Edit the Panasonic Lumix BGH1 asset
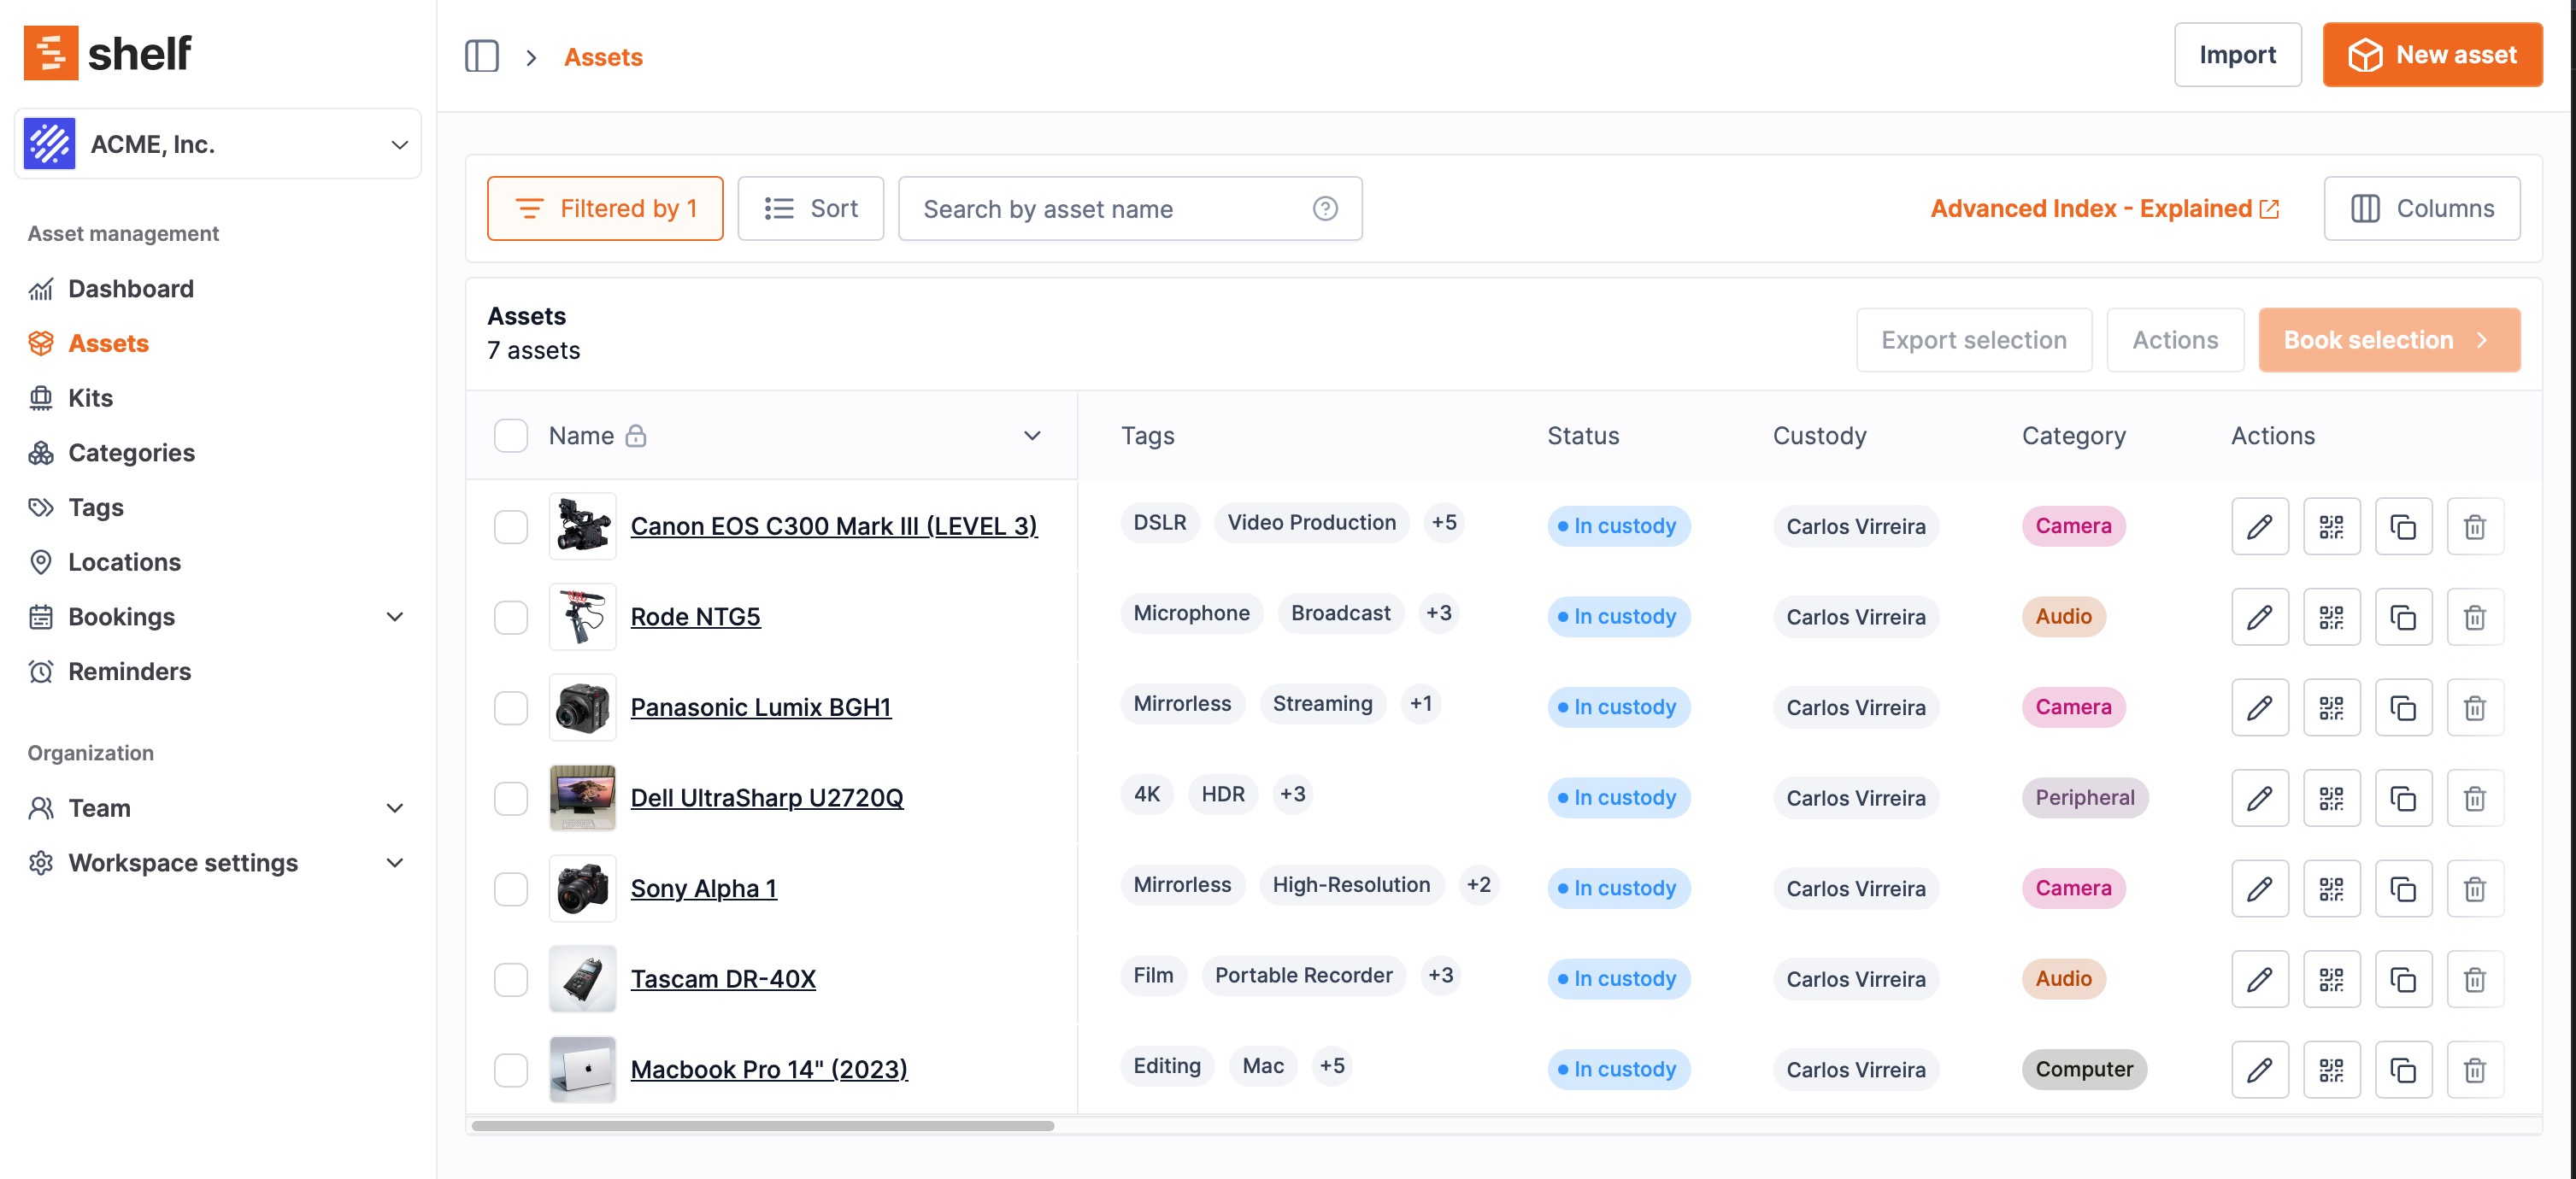The width and height of the screenshot is (2576, 1179). pos(2259,707)
